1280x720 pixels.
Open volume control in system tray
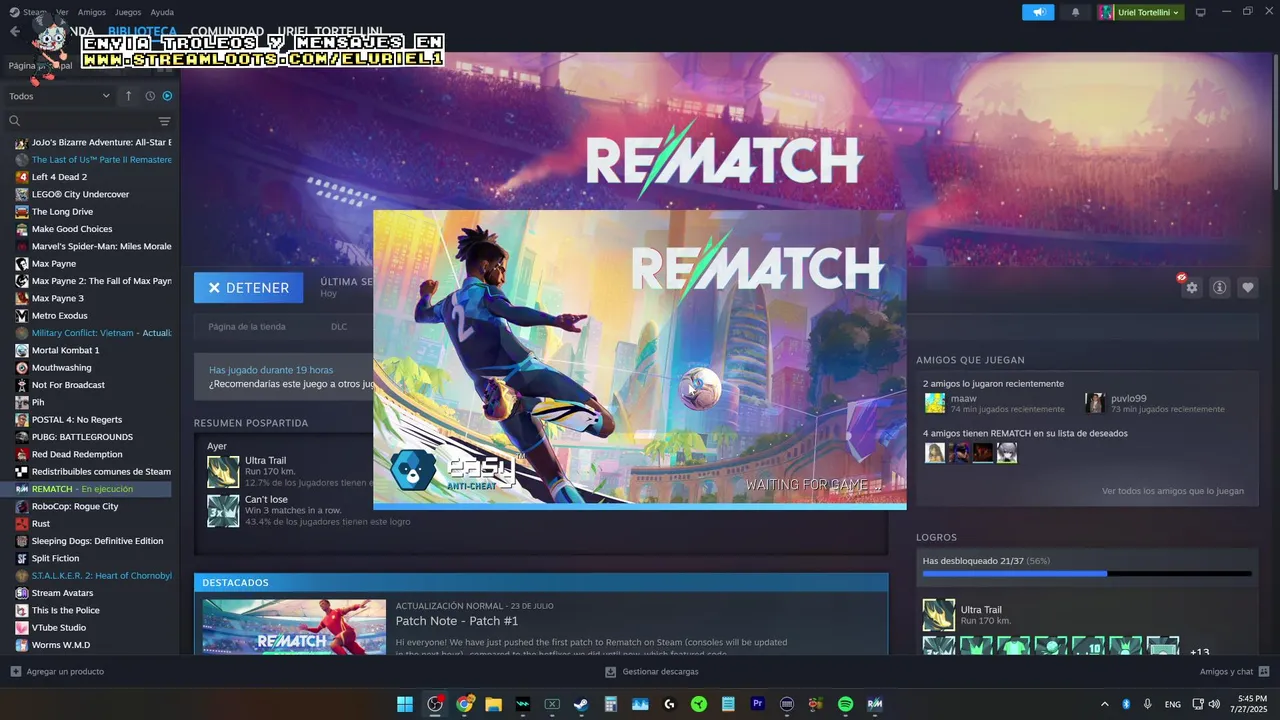[x=1214, y=704]
